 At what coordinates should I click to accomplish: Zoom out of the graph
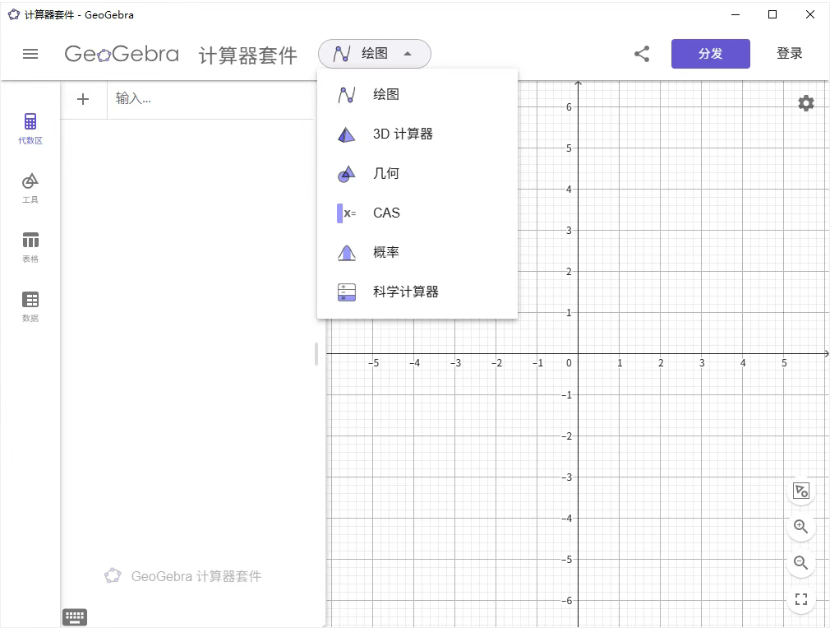801,563
